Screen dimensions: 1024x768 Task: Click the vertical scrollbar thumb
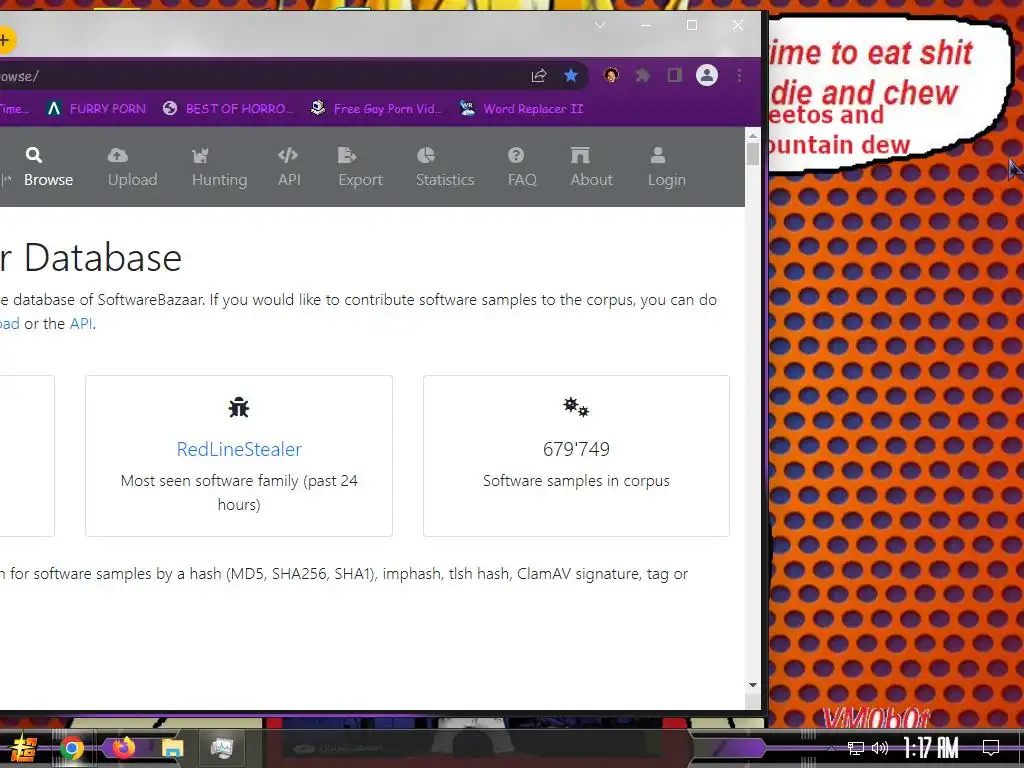pyautogui.click(x=752, y=154)
